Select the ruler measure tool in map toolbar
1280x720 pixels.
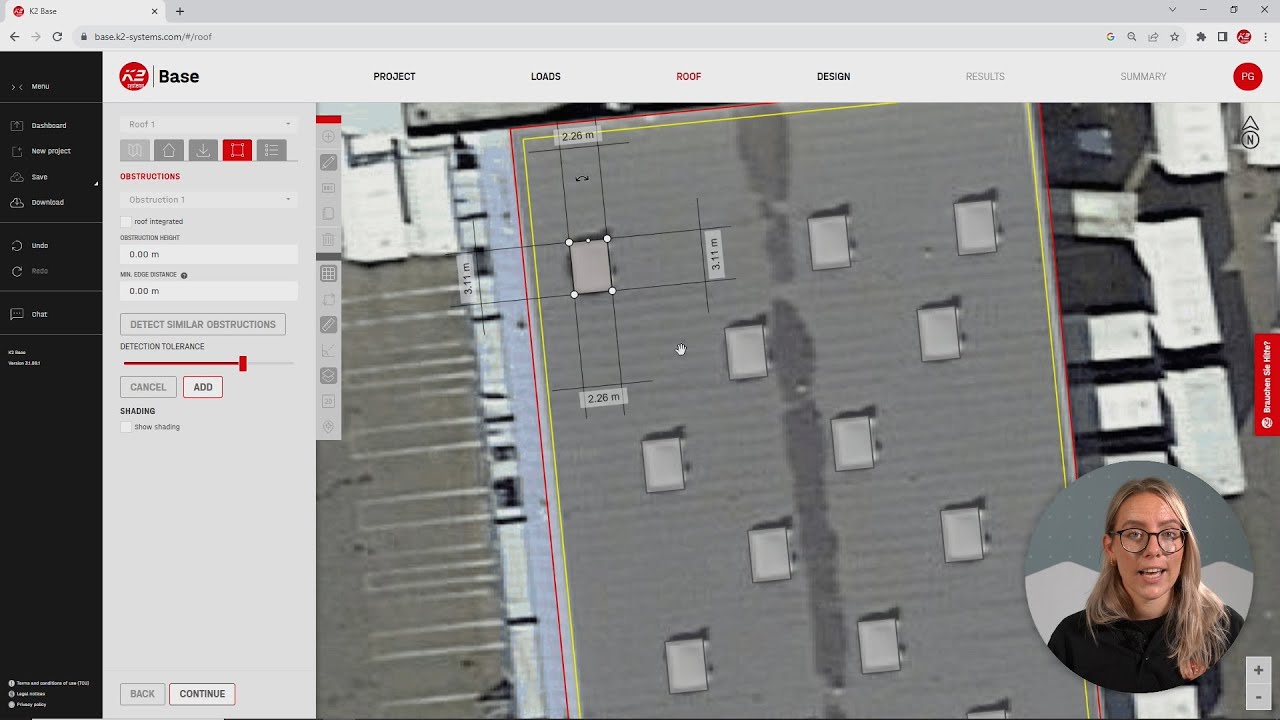pyautogui.click(x=328, y=324)
